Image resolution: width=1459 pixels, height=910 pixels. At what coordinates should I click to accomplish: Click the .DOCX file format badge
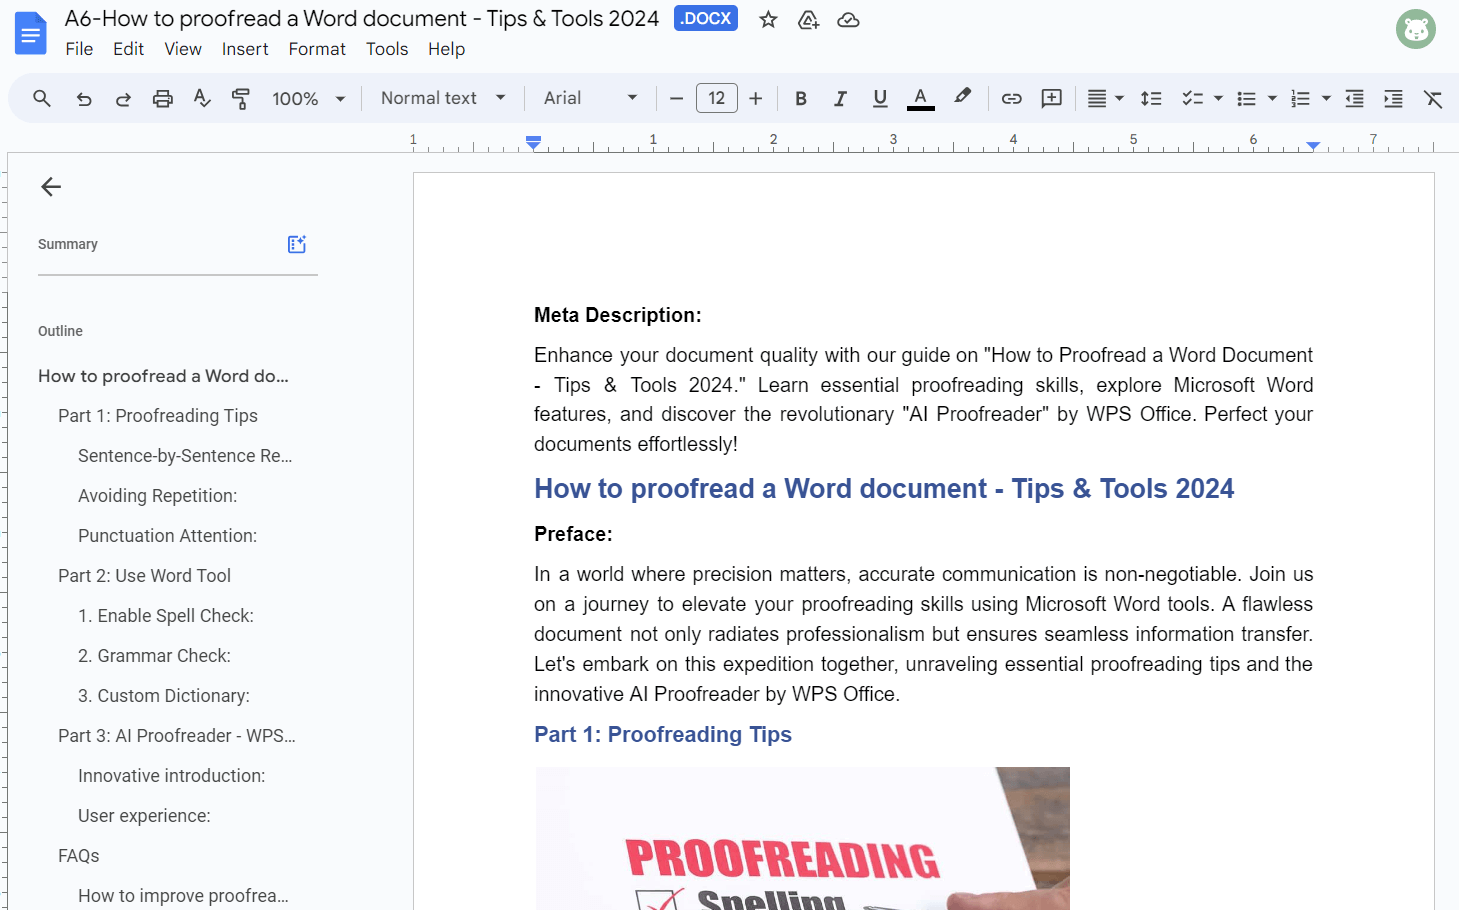click(706, 18)
